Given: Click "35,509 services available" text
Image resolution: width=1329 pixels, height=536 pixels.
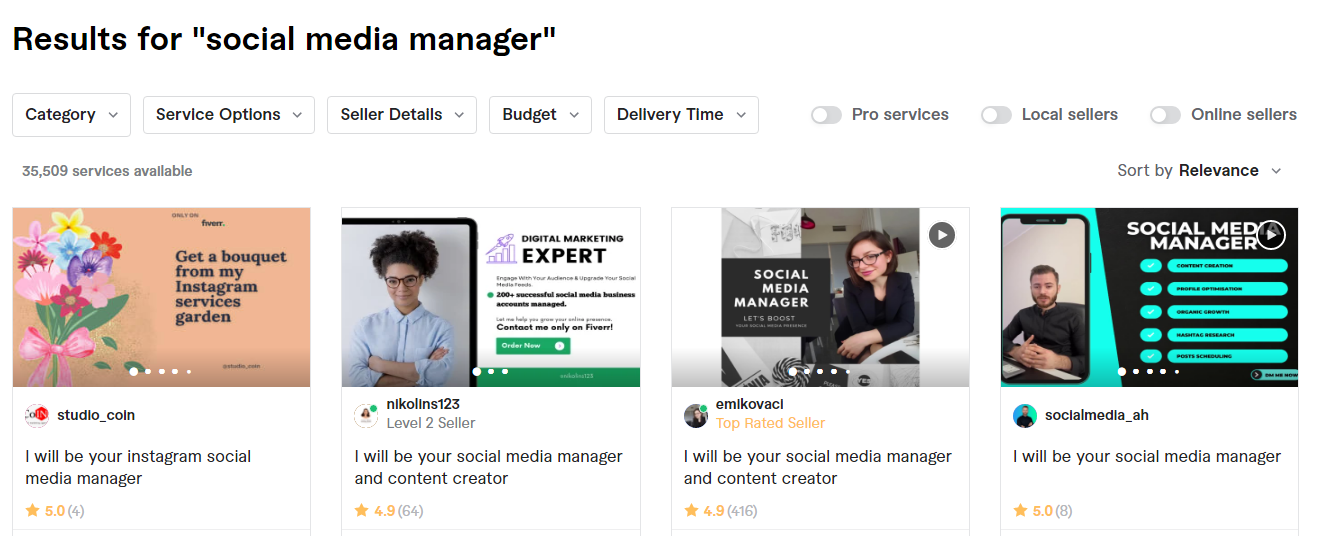Looking at the screenshot, I should tap(107, 171).
